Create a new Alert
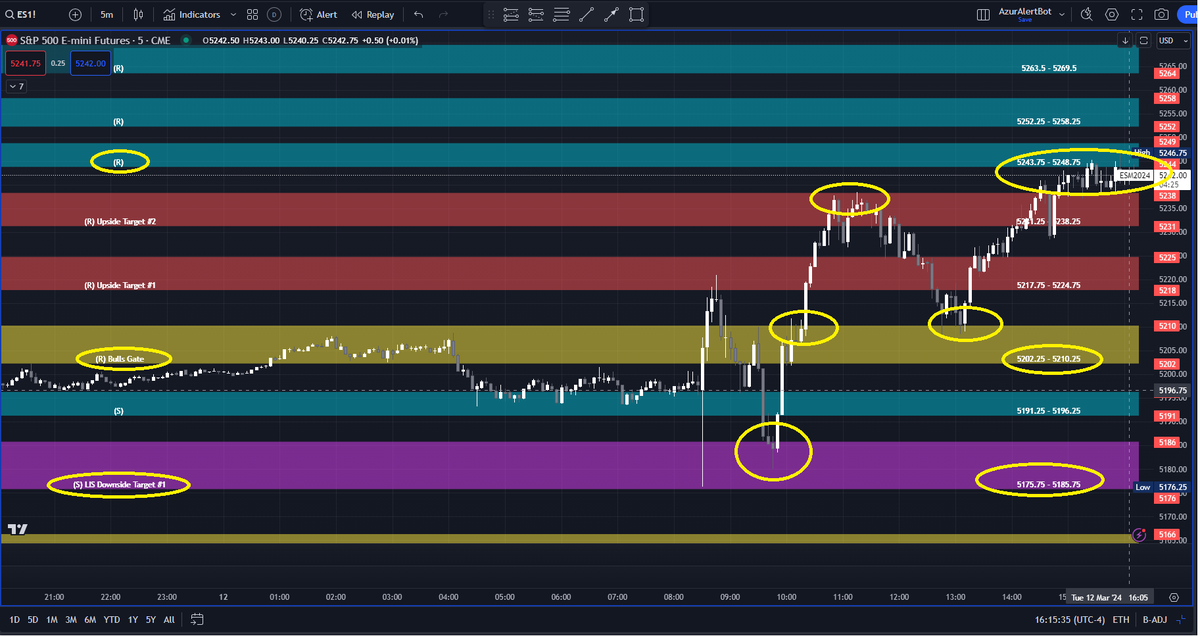Screen dimensions: 1200x636 tap(319, 15)
